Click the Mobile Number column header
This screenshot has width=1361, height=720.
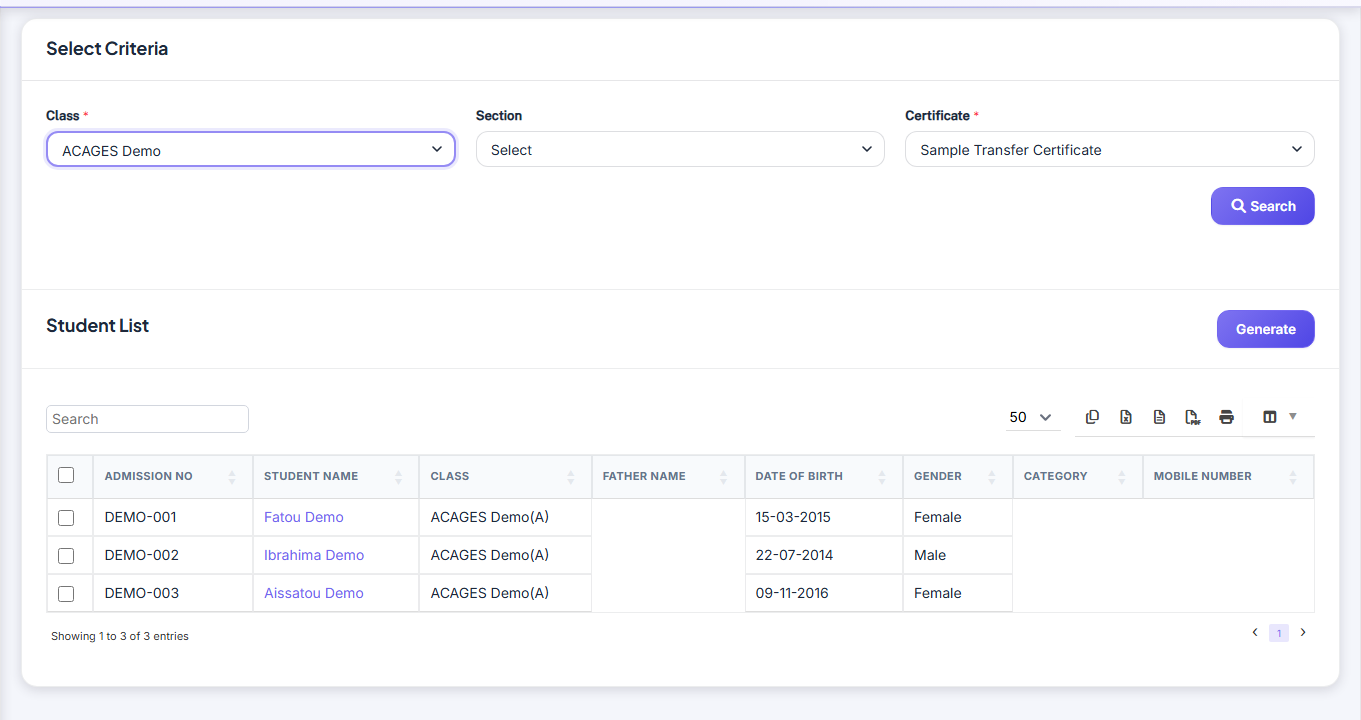(x=1228, y=477)
